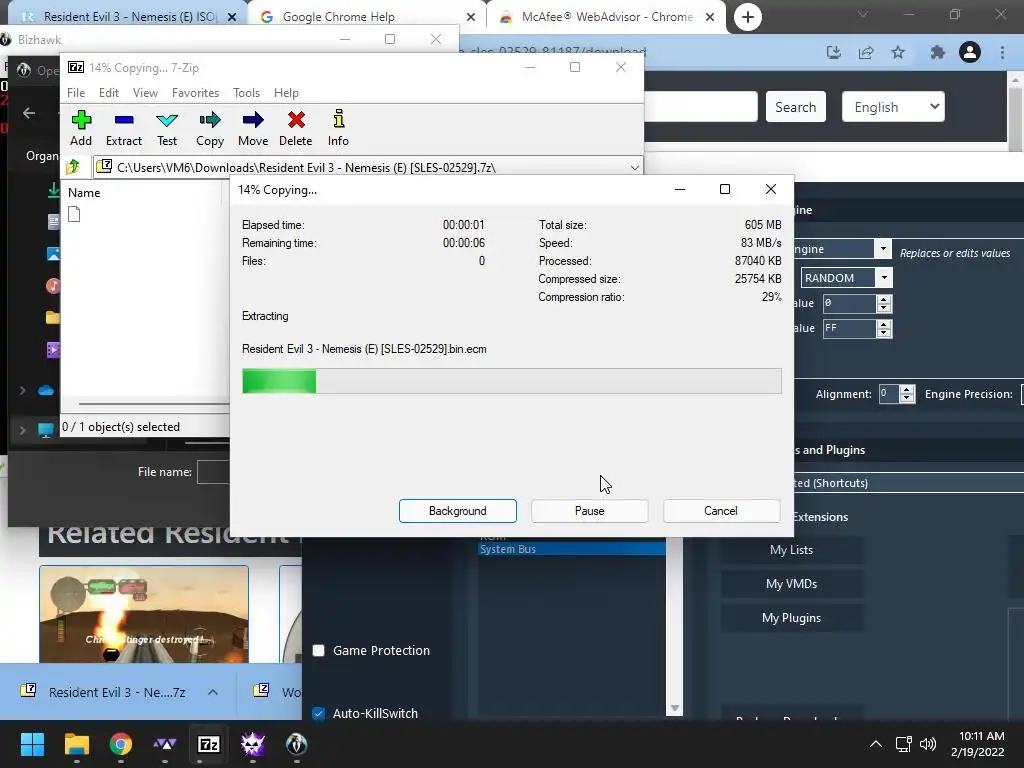This screenshot has width=1024, height=768.
Task: Click the clock and date in the taskbar
Action: (978, 744)
